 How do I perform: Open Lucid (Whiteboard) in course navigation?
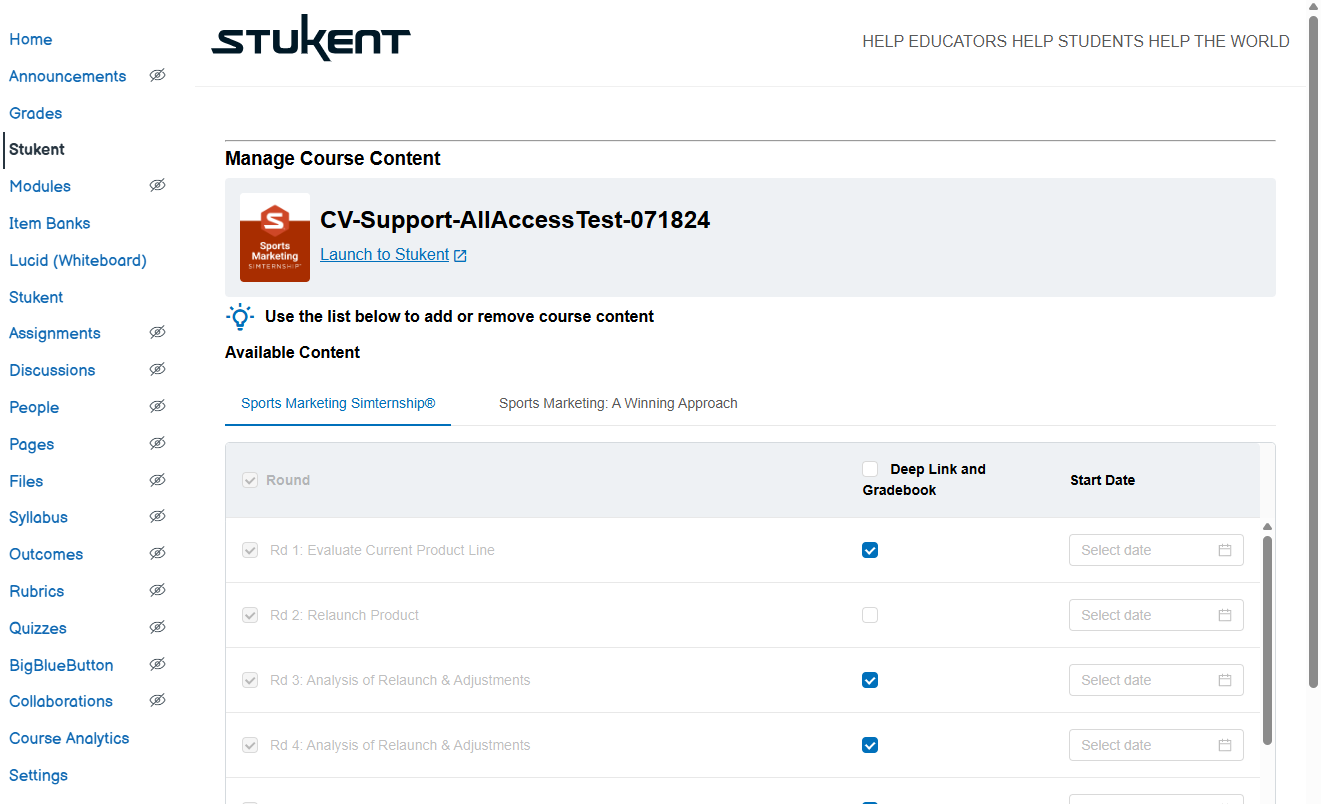(78, 260)
